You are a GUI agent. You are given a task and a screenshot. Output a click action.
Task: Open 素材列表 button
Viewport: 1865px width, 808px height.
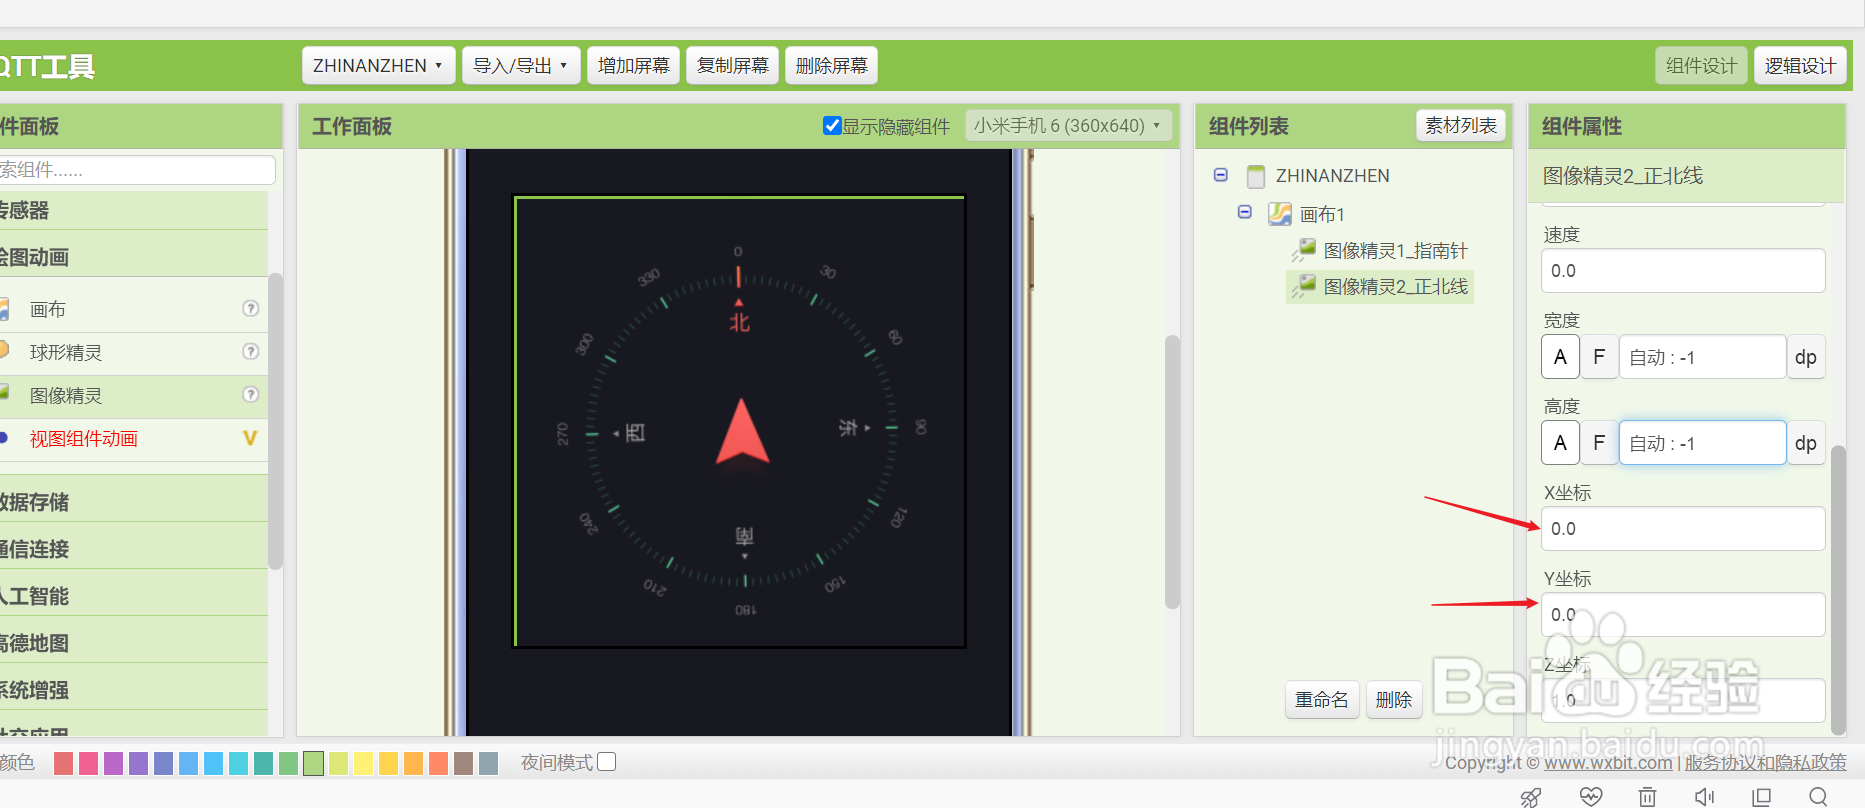tap(1461, 125)
